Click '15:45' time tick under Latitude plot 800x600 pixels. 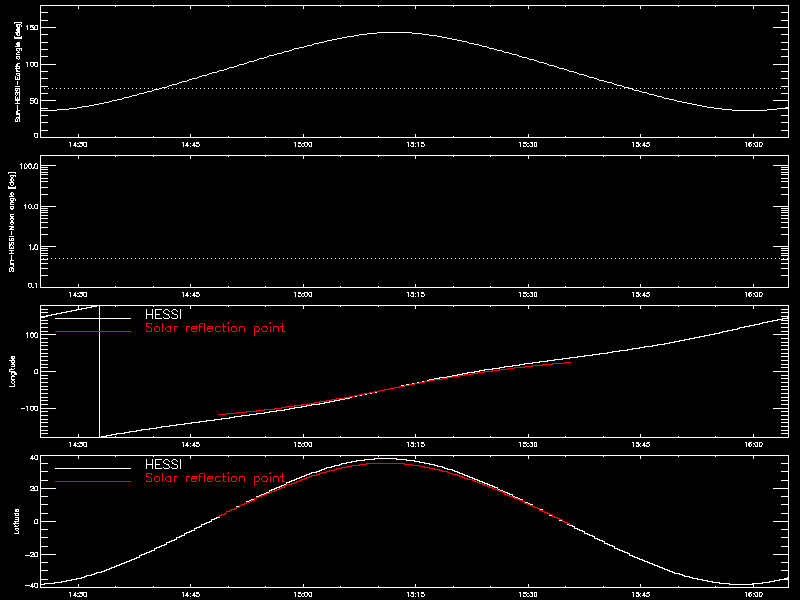641,595
